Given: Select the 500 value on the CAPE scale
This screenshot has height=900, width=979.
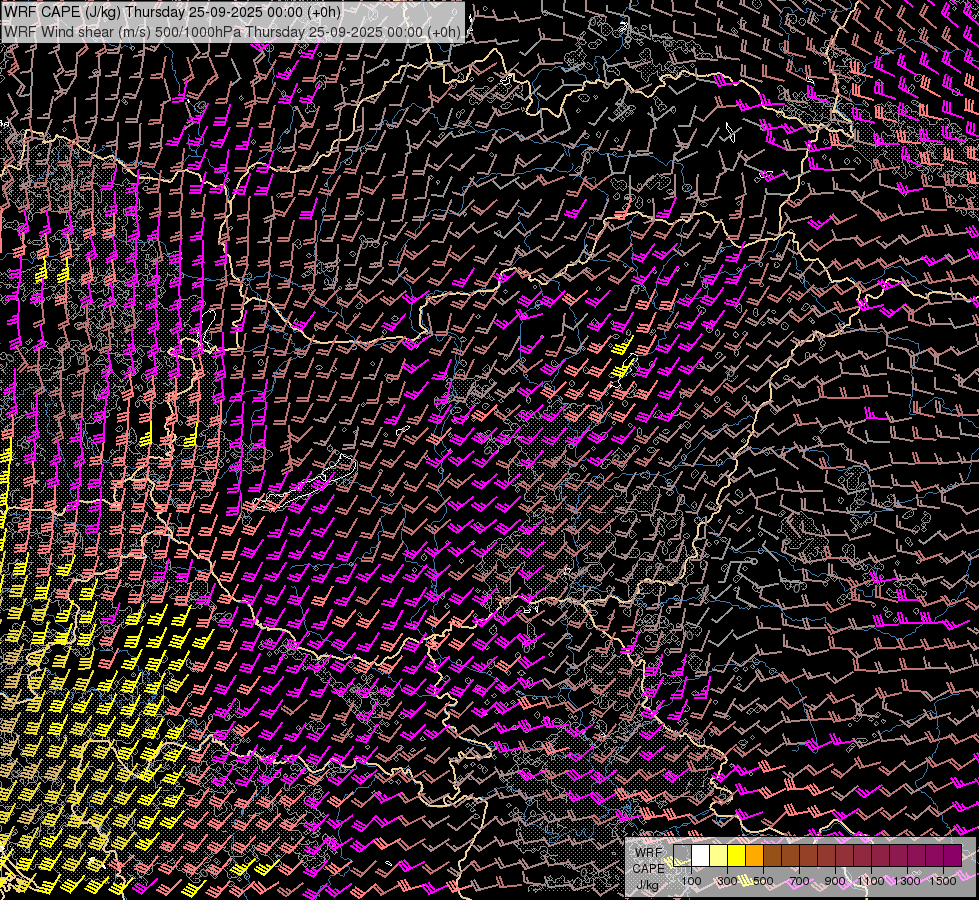Looking at the screenshot, I should [763, 881].
